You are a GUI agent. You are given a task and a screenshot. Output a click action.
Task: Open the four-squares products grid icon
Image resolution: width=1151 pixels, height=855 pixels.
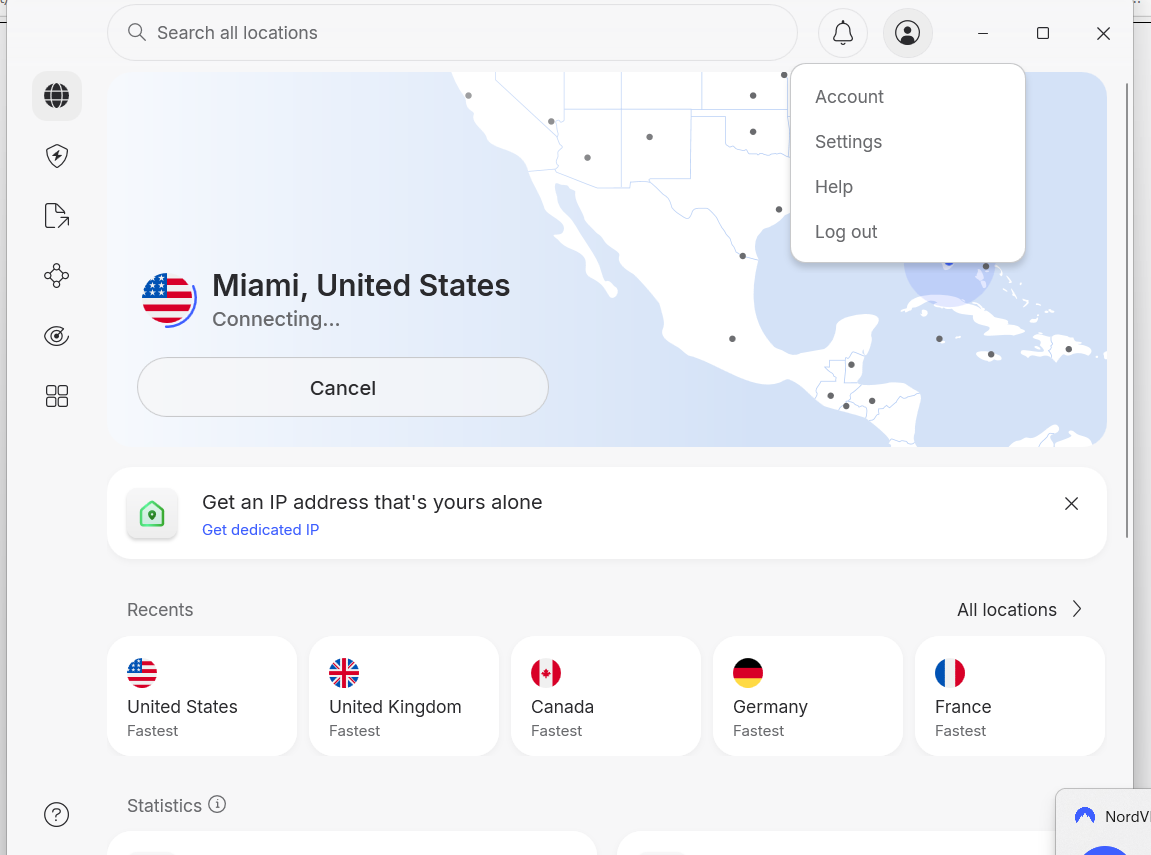[x=57, y=397]
